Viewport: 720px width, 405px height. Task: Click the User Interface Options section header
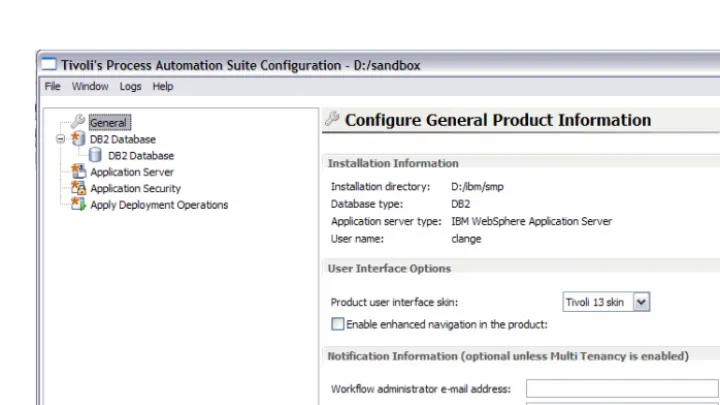(x=389, y=268)
